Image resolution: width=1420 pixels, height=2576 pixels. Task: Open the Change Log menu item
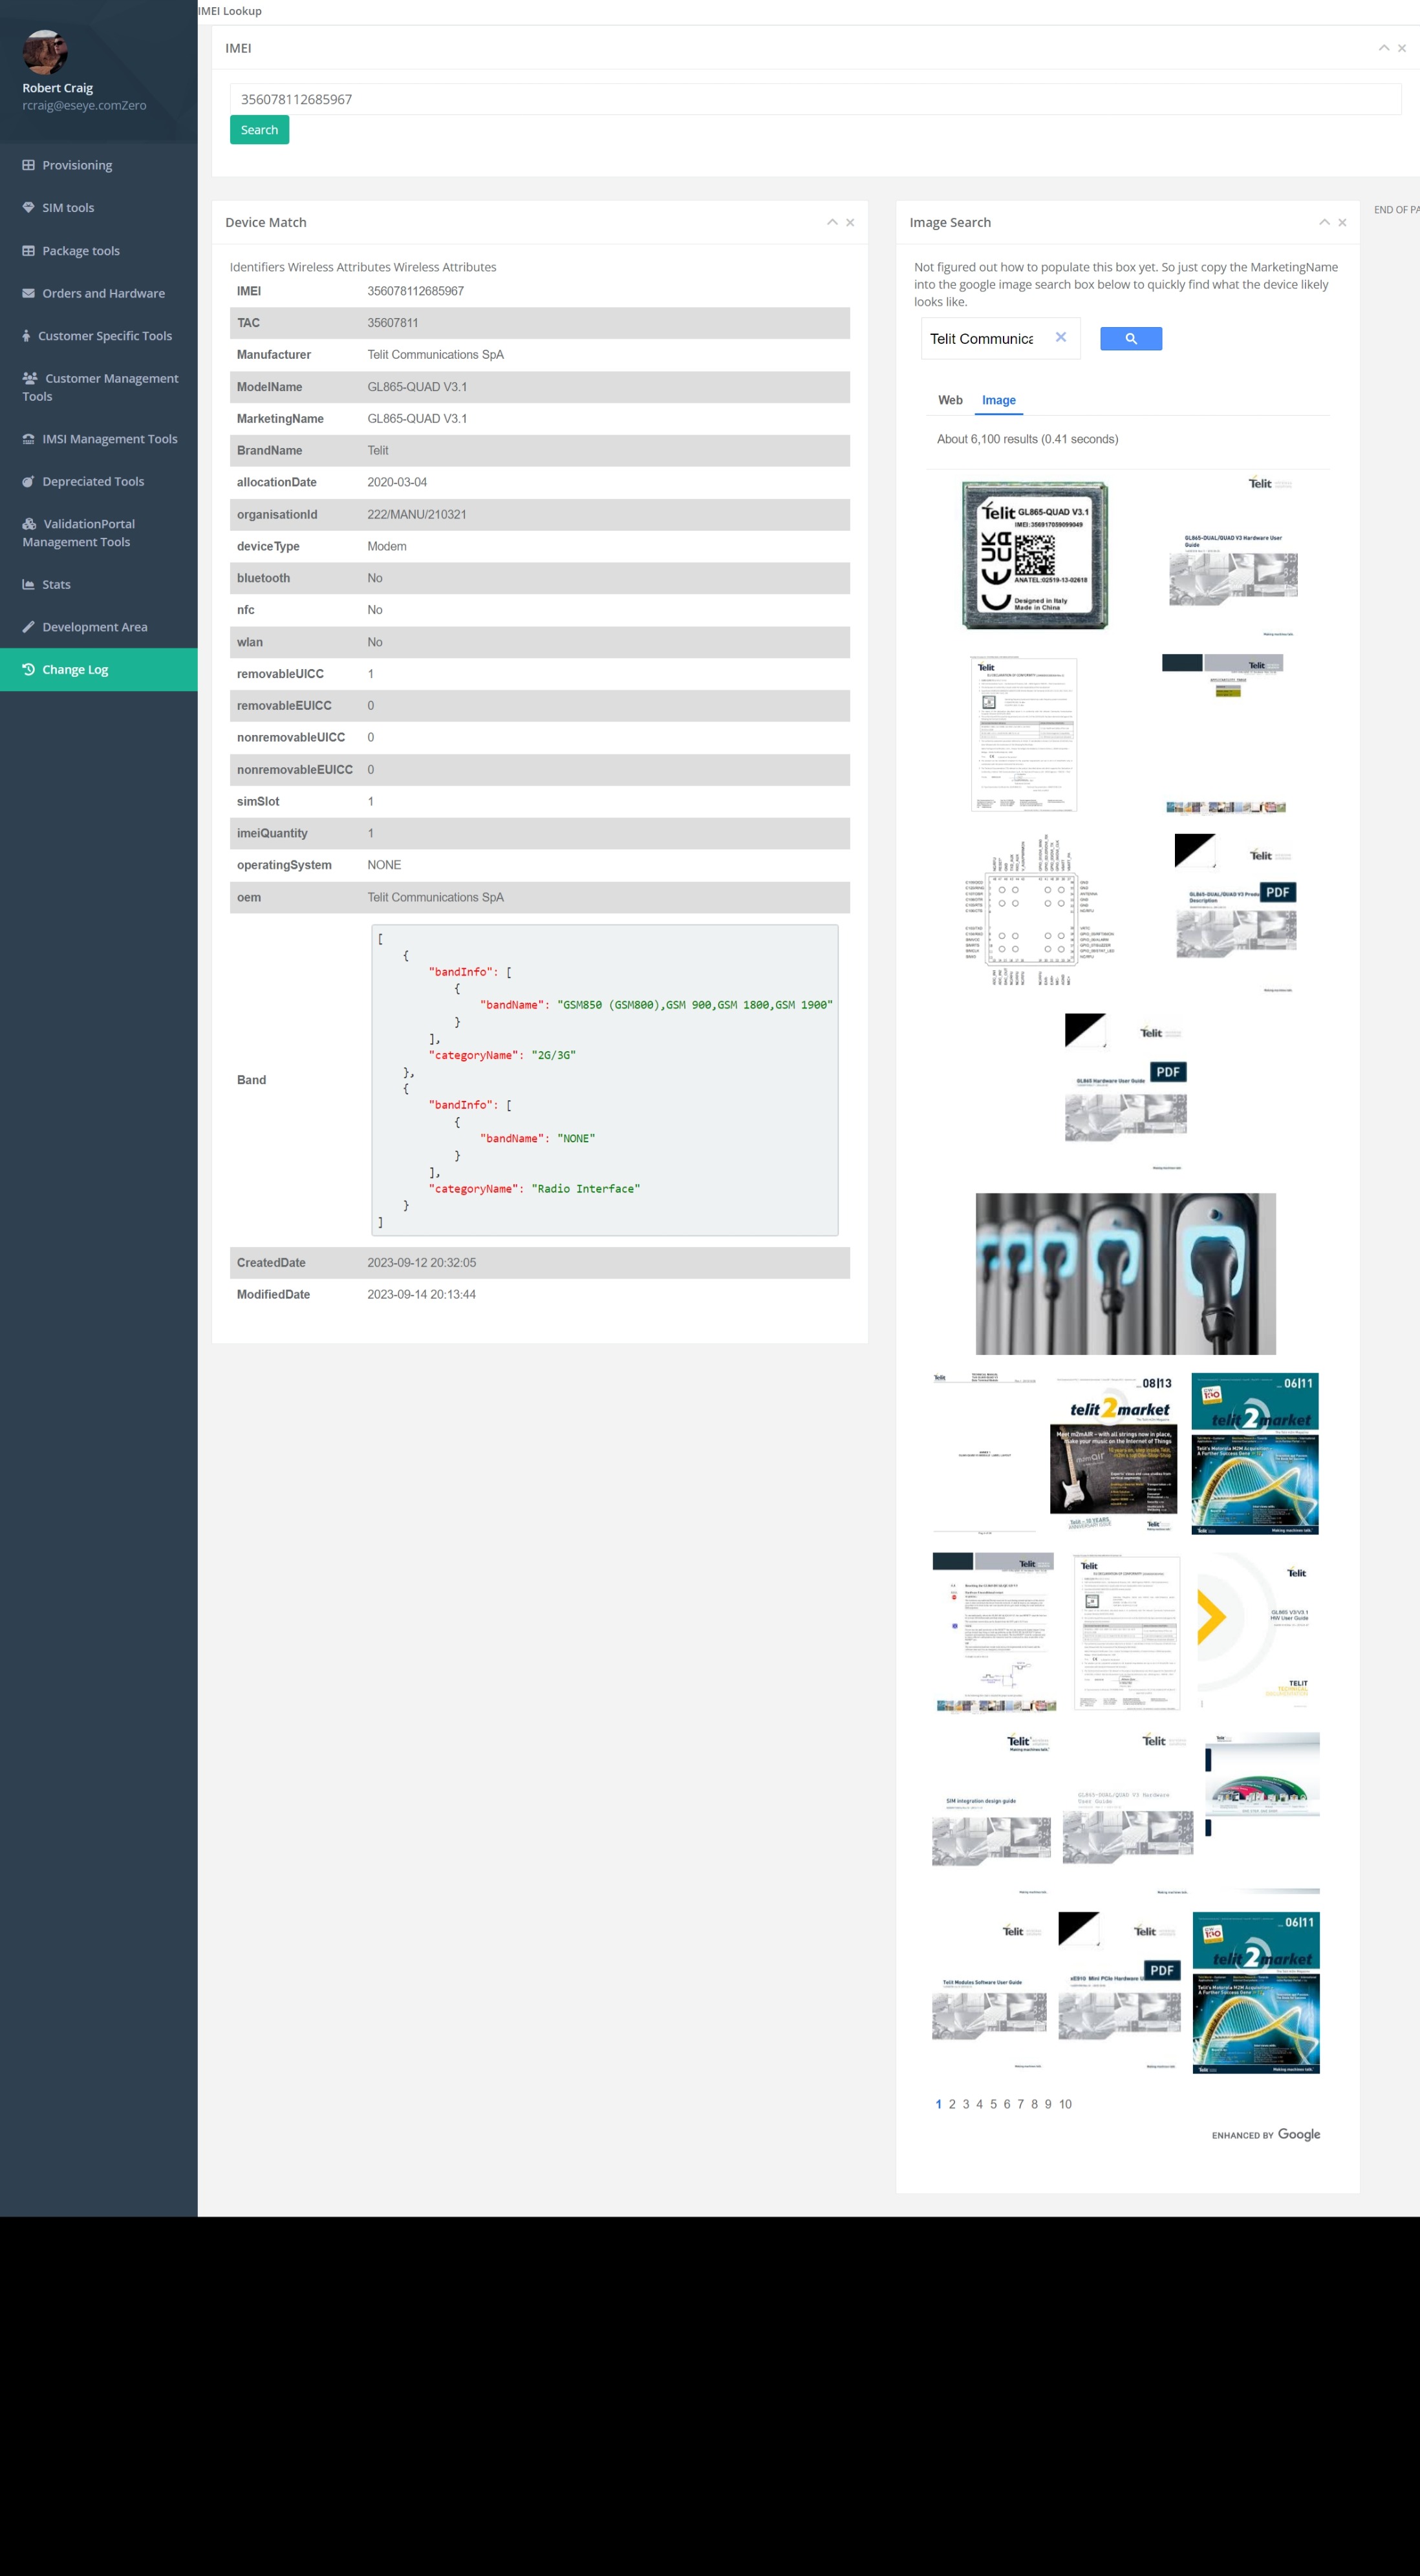[x=75, y=670]
